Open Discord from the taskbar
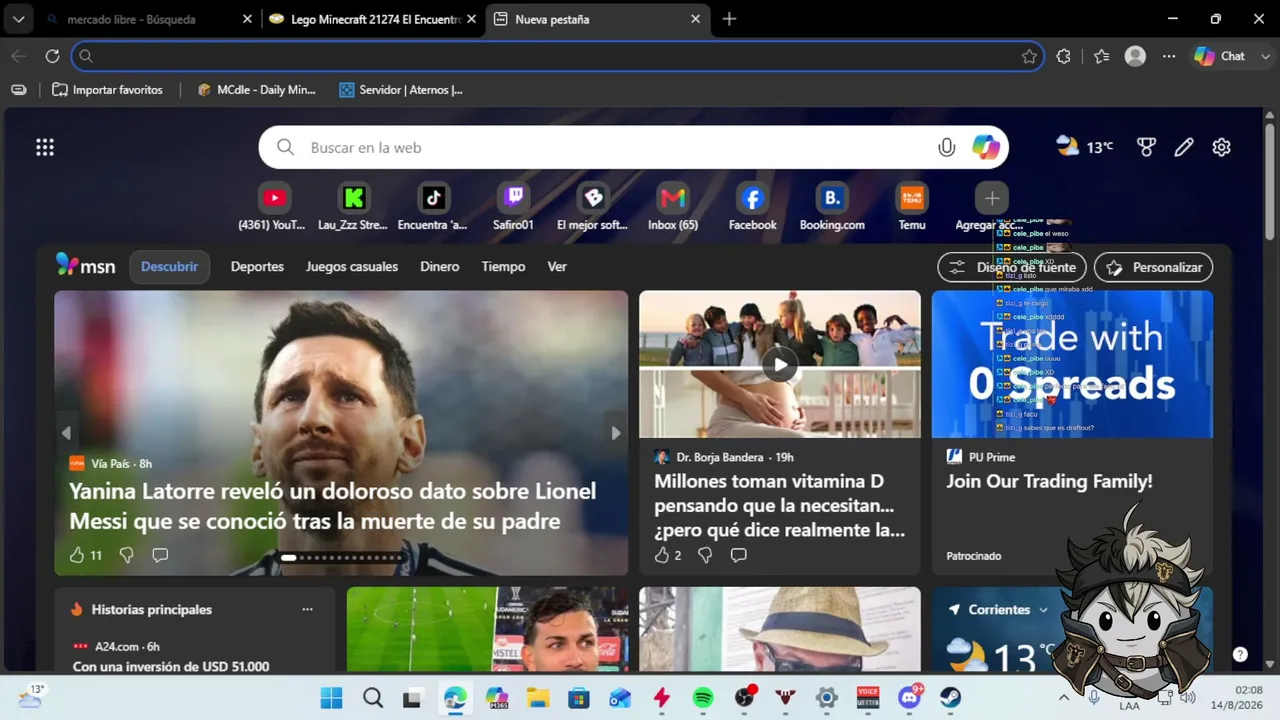Viewport: 1280px width, 720px height. [x=909, y=698]
